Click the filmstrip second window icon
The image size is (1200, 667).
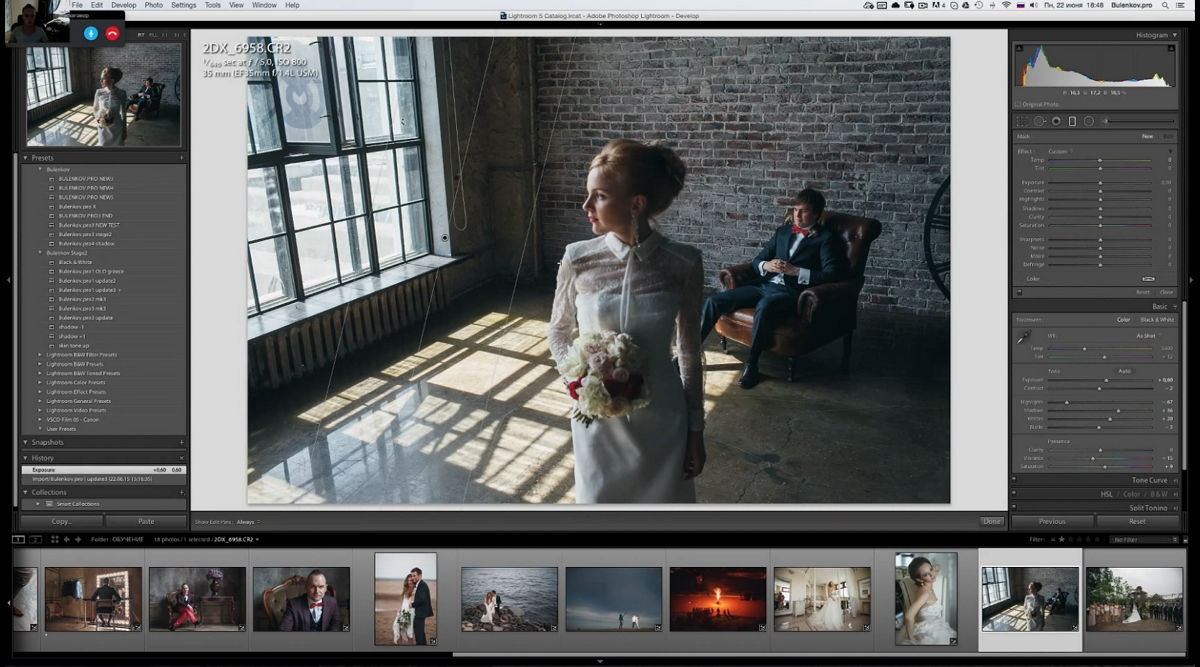[x=35, y=539]
